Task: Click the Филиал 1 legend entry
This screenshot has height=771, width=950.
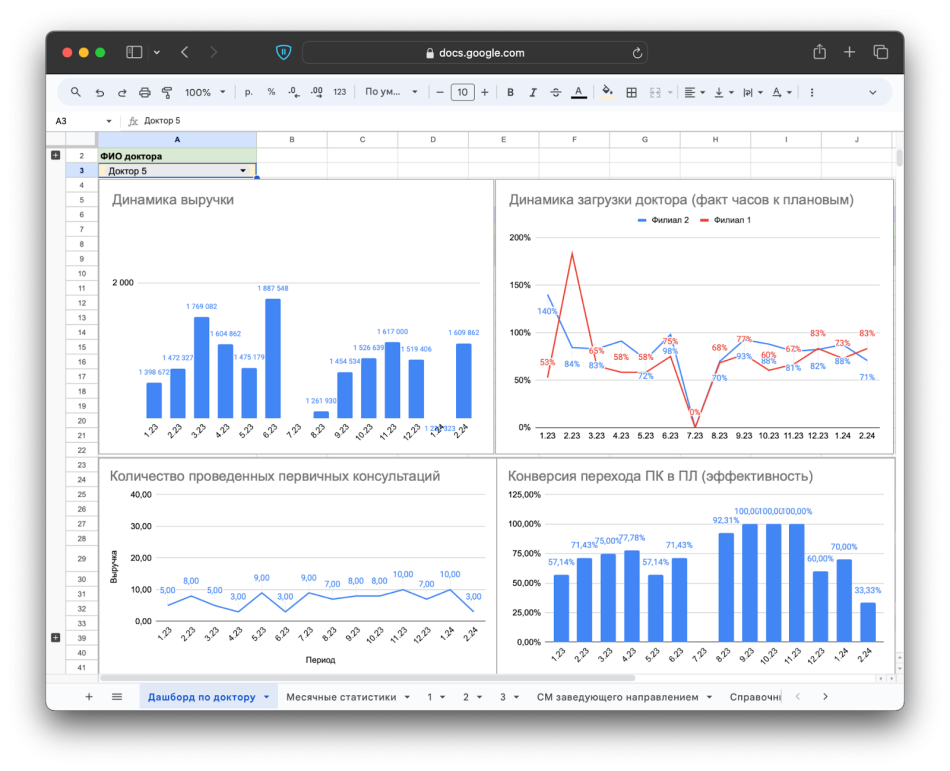Action: (726, 220)
